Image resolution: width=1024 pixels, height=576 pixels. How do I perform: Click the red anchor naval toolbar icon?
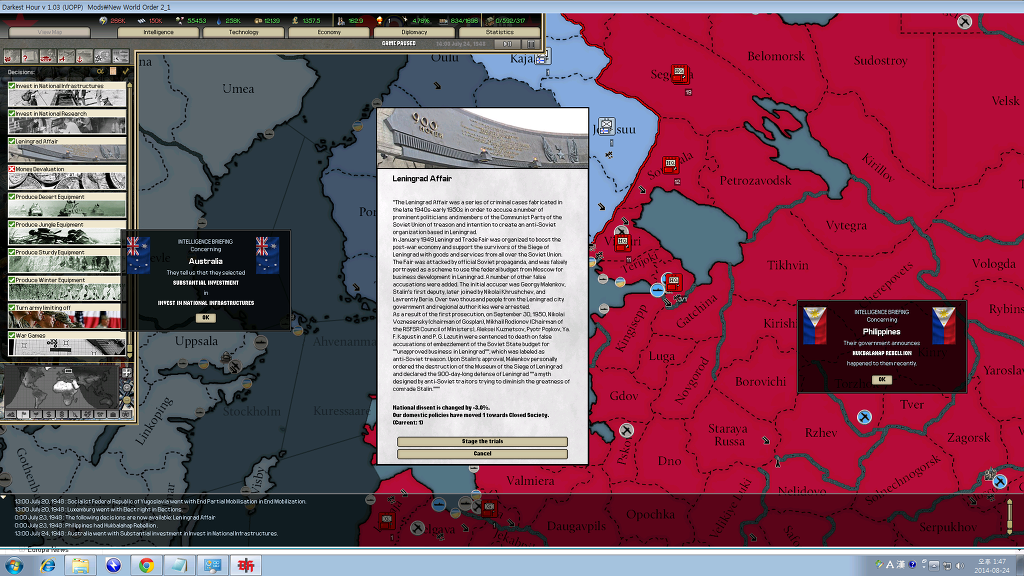click(x=84, y=56)
